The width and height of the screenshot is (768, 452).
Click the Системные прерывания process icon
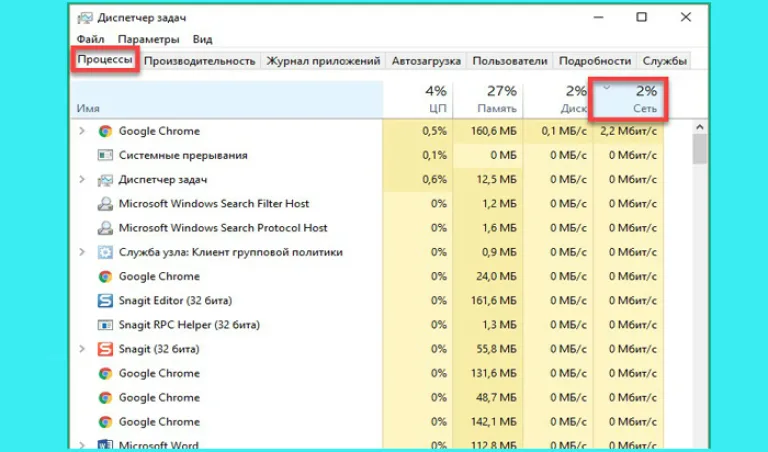[105, 155]
